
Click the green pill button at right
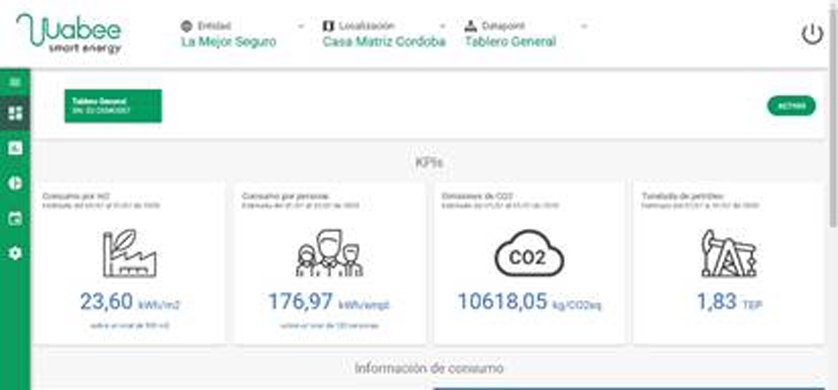click(792, 106)
